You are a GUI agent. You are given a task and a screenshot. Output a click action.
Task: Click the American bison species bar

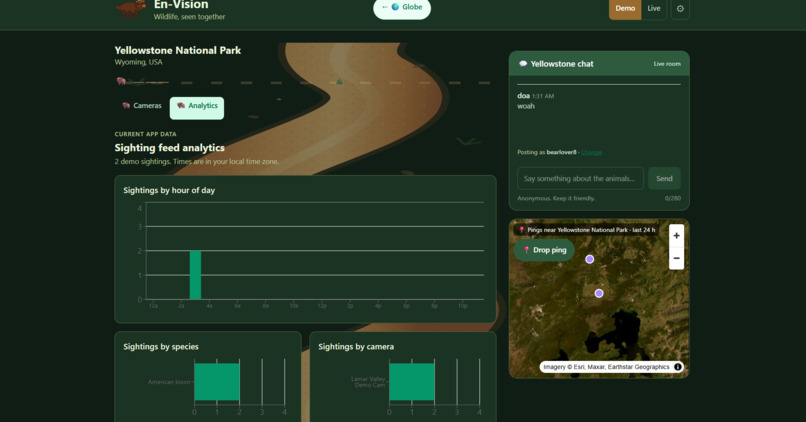pyautogui.click(x=216, y=382)
